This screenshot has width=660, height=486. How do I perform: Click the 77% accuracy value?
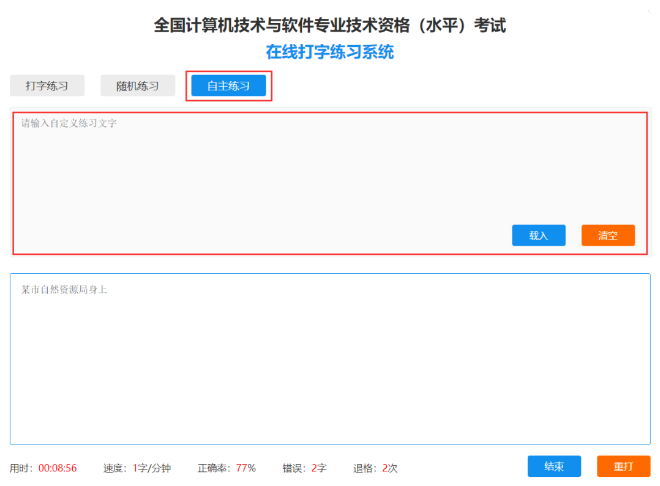(x=246, y=468)
